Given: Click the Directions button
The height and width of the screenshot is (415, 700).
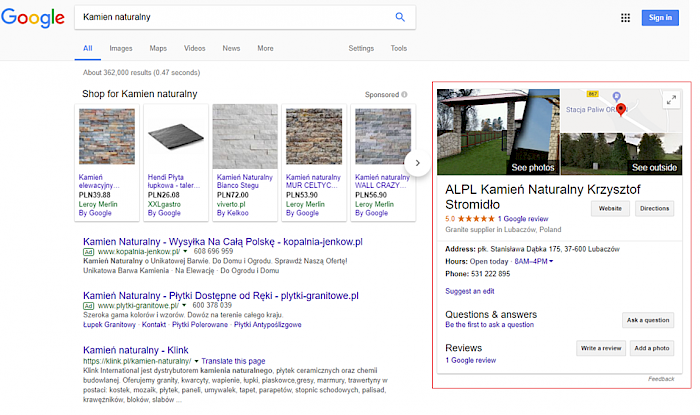Looking at the screenshot, I should pos(654,208).
